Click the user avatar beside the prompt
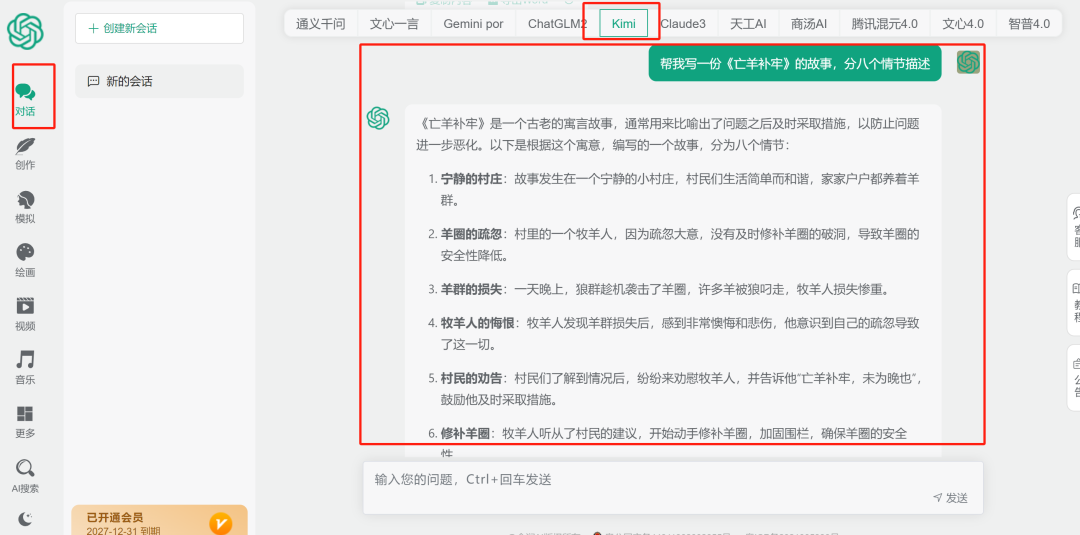 (968, 63)
